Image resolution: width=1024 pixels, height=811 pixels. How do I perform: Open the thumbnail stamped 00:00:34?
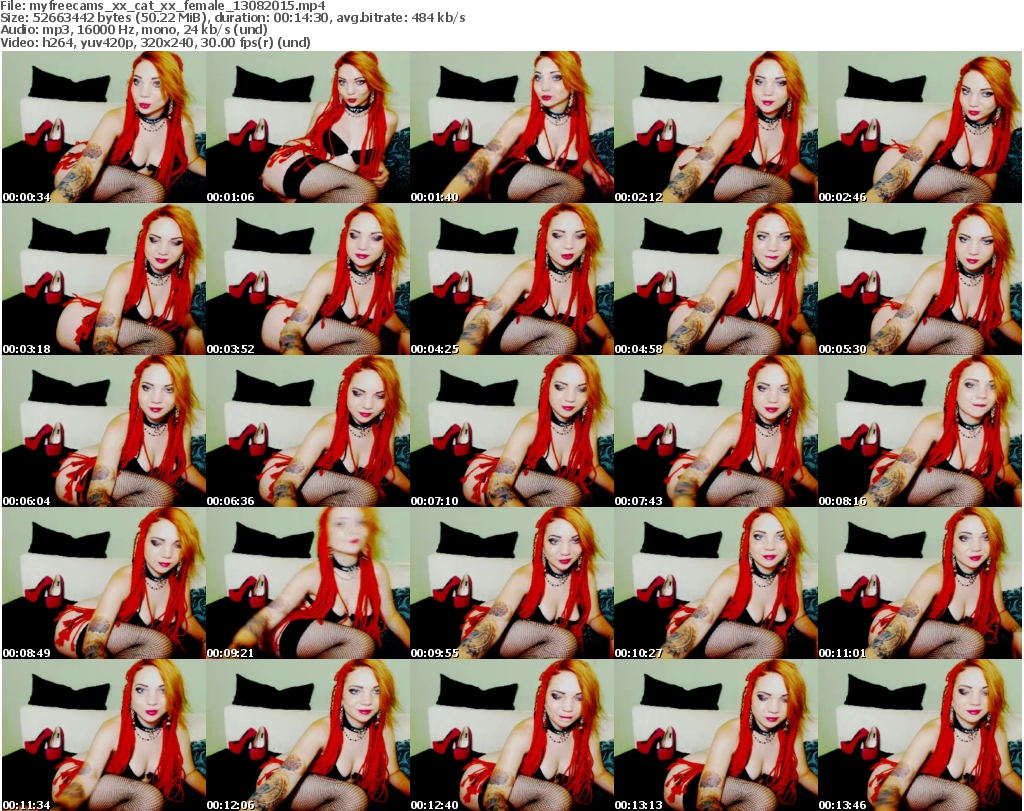tap(104, 127)
